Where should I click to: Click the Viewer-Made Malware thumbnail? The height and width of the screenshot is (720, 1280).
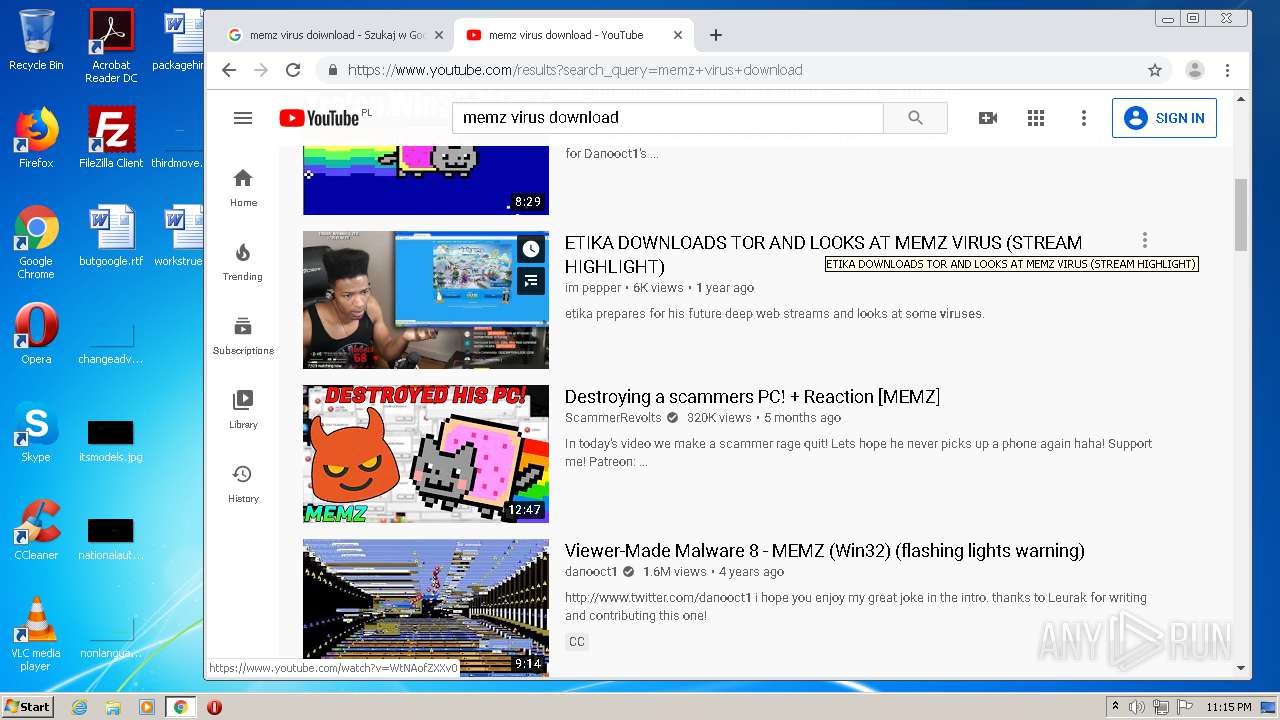[x=426, y=608]
